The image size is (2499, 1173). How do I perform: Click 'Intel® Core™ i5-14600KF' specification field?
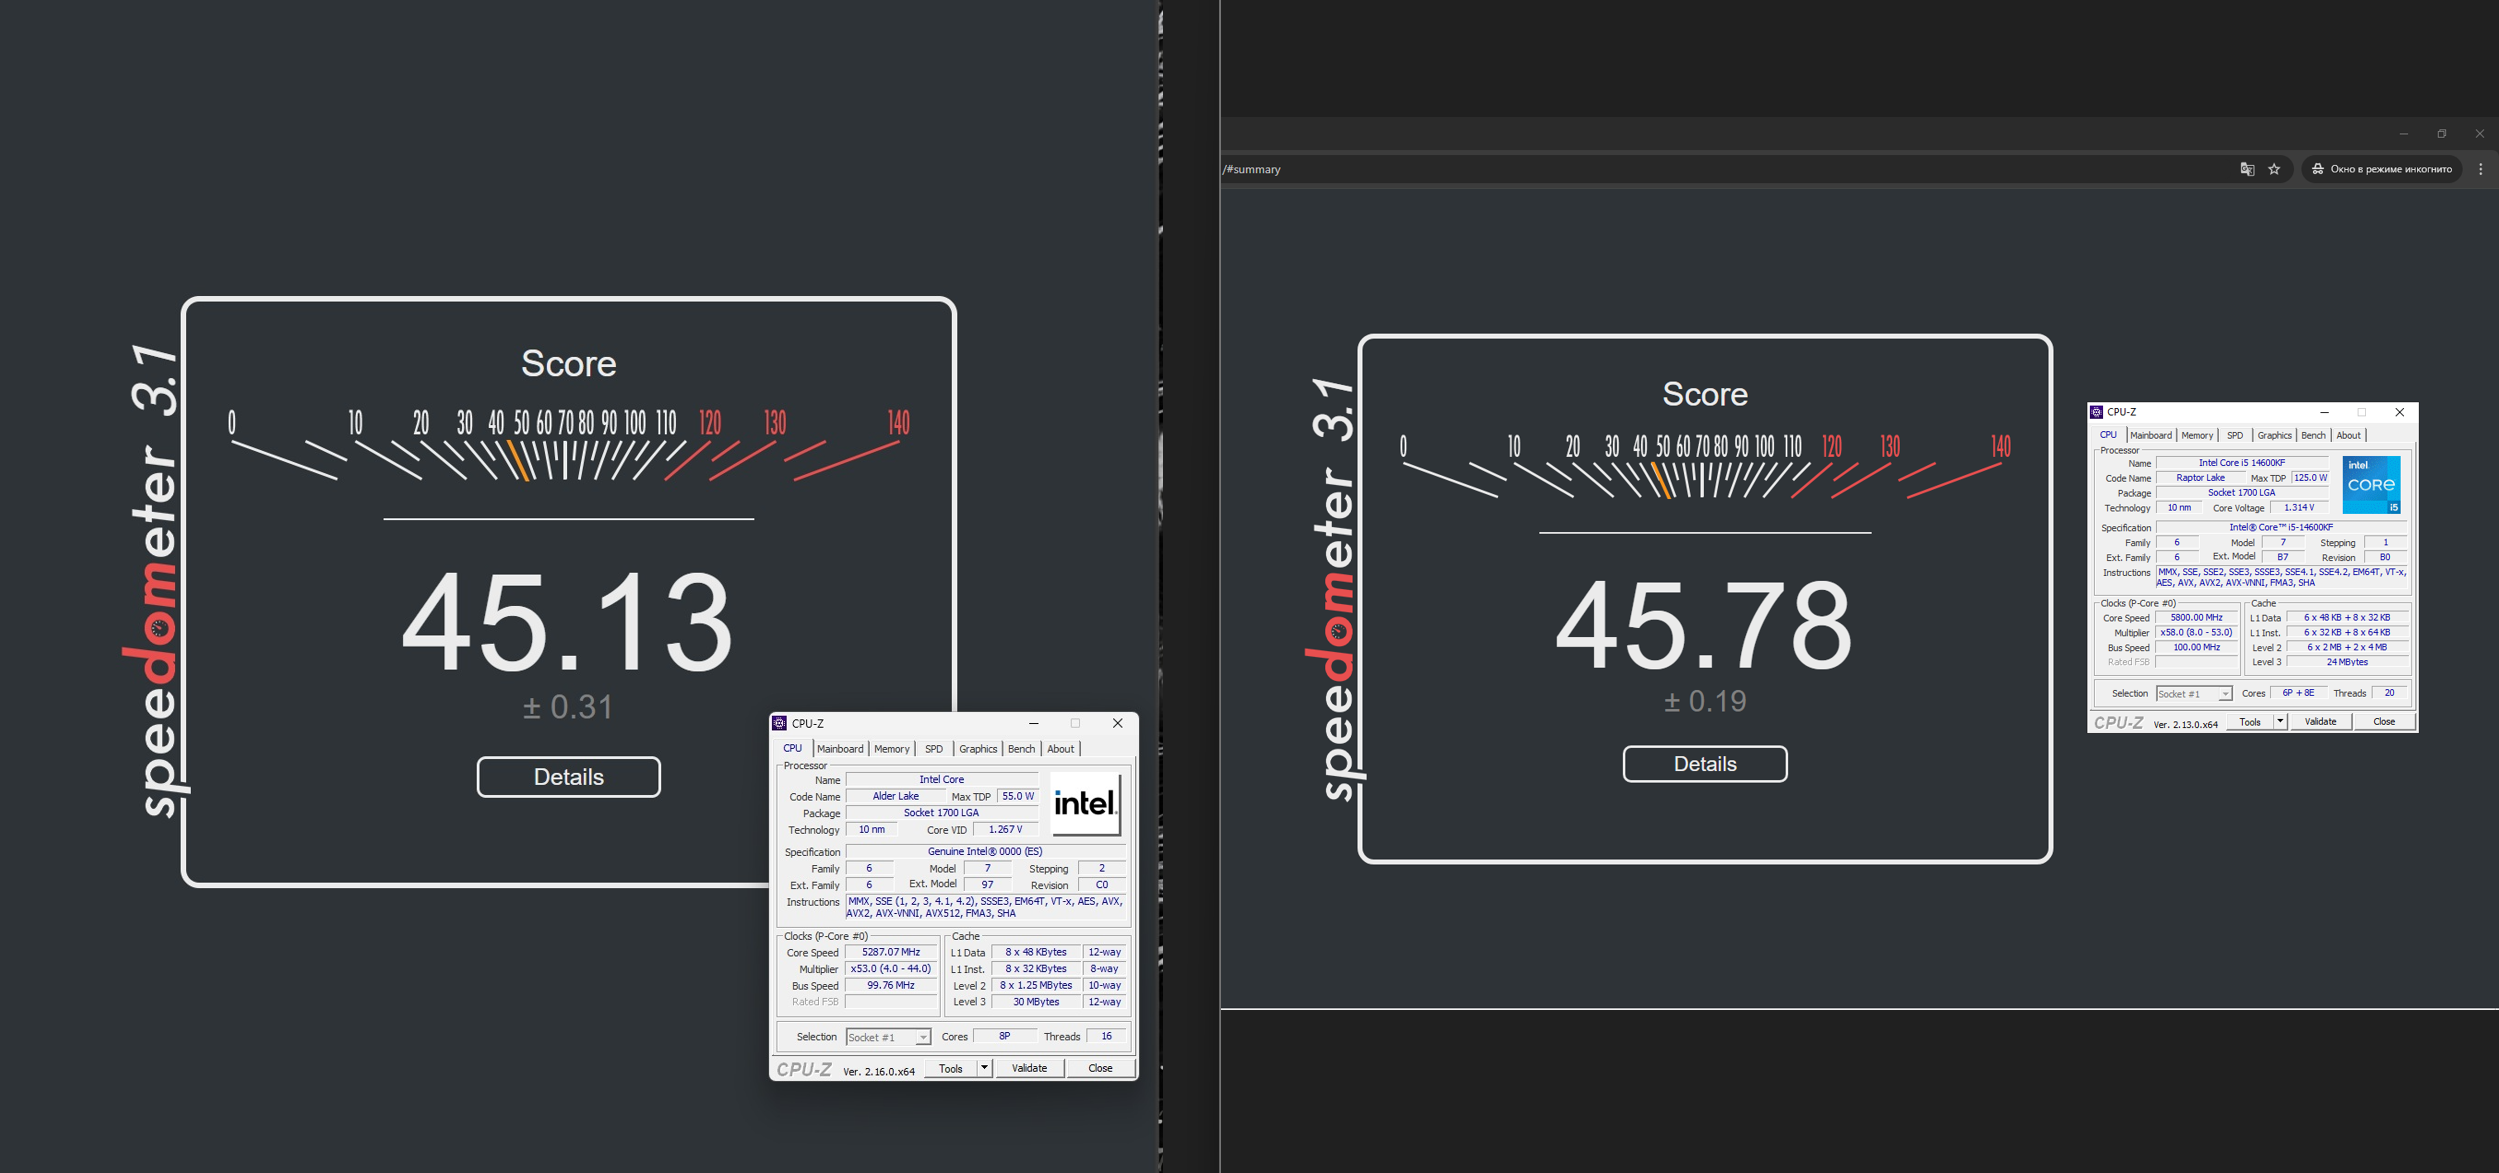point(2281,528)
